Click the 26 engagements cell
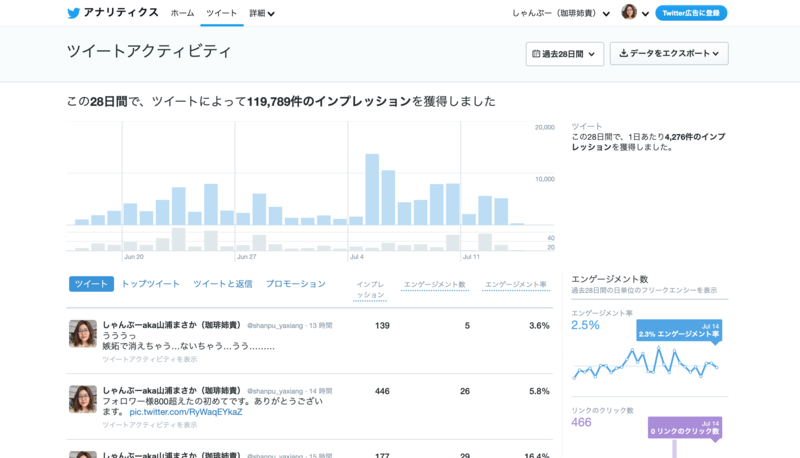The image size is (800, 458). [x=465, y=391]
